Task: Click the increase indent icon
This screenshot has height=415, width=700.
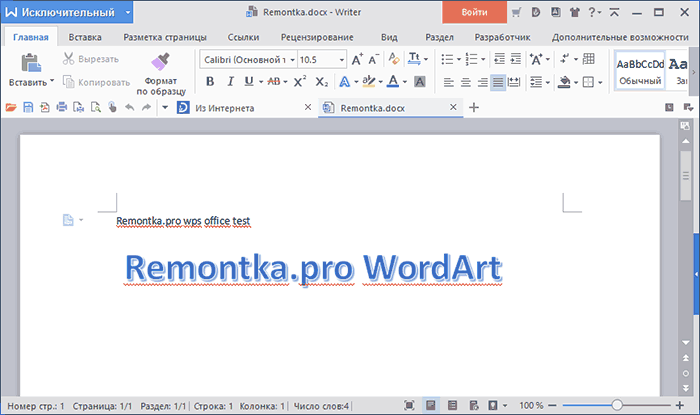Action: pos(516,59)
